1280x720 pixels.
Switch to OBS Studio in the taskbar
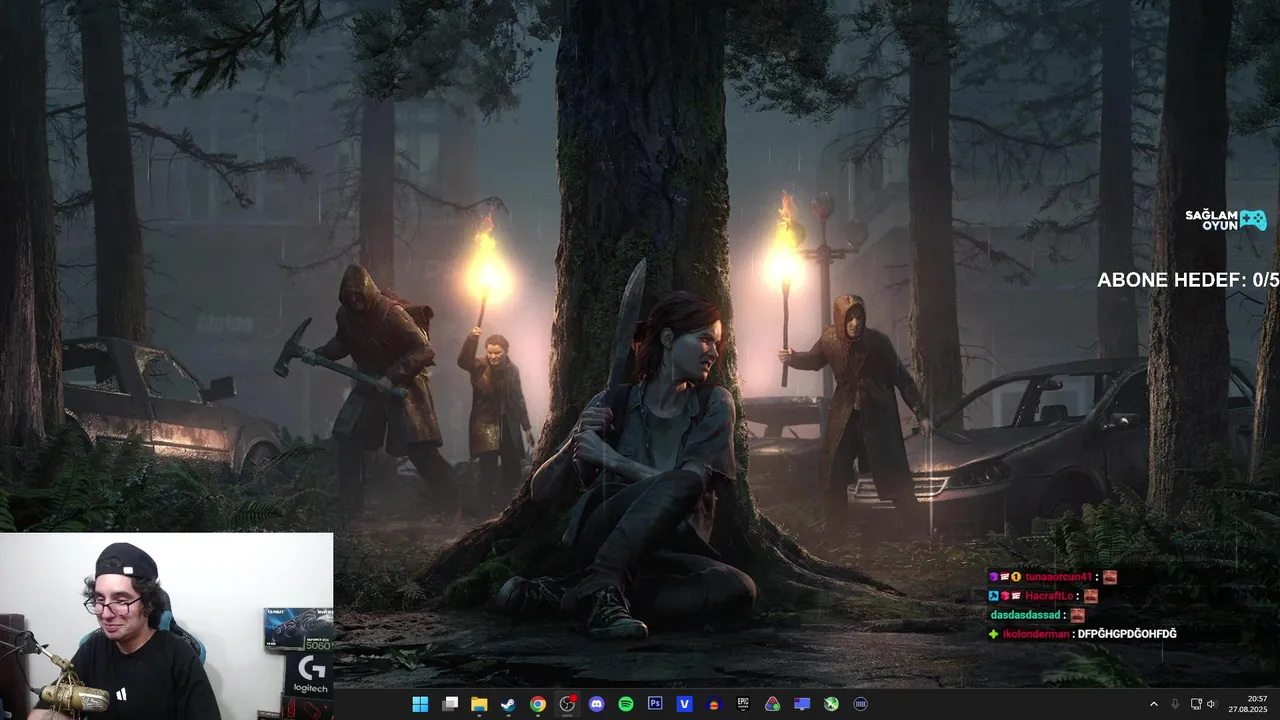(x=567, y=704)
